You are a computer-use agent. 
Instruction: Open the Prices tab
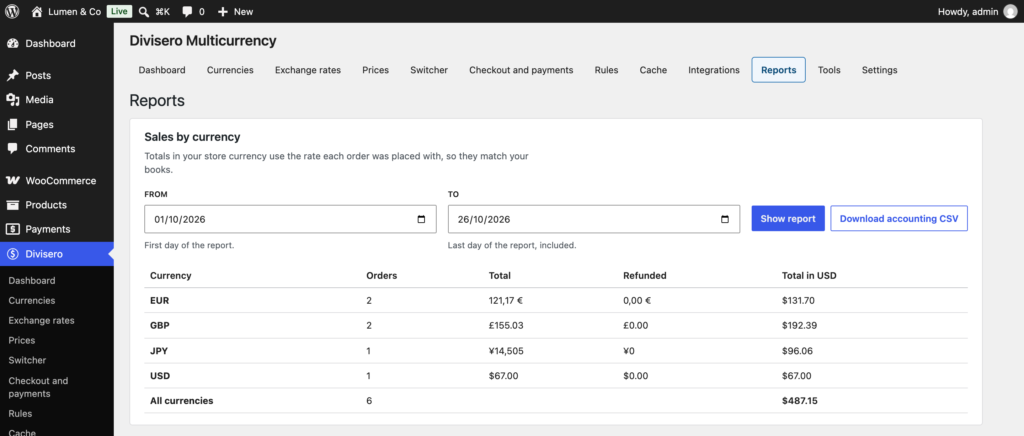tap(376, 70)
